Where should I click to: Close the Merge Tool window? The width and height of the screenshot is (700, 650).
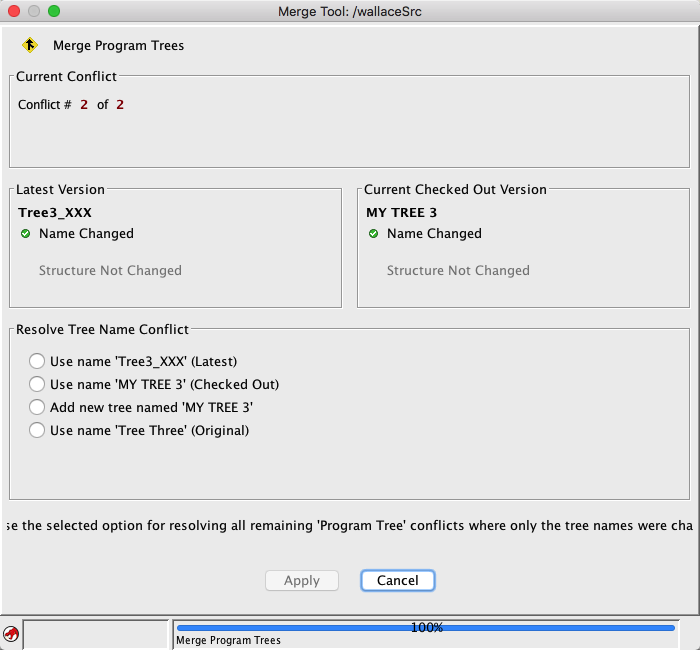(14, 11)
